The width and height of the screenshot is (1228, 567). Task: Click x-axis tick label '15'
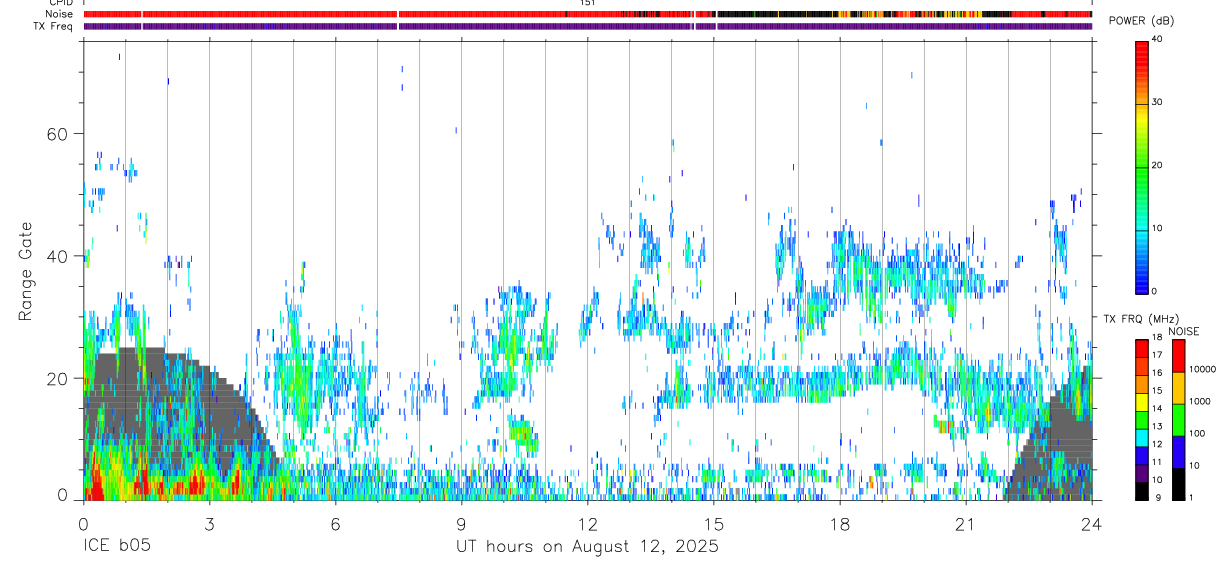click(x=714, y=523)
